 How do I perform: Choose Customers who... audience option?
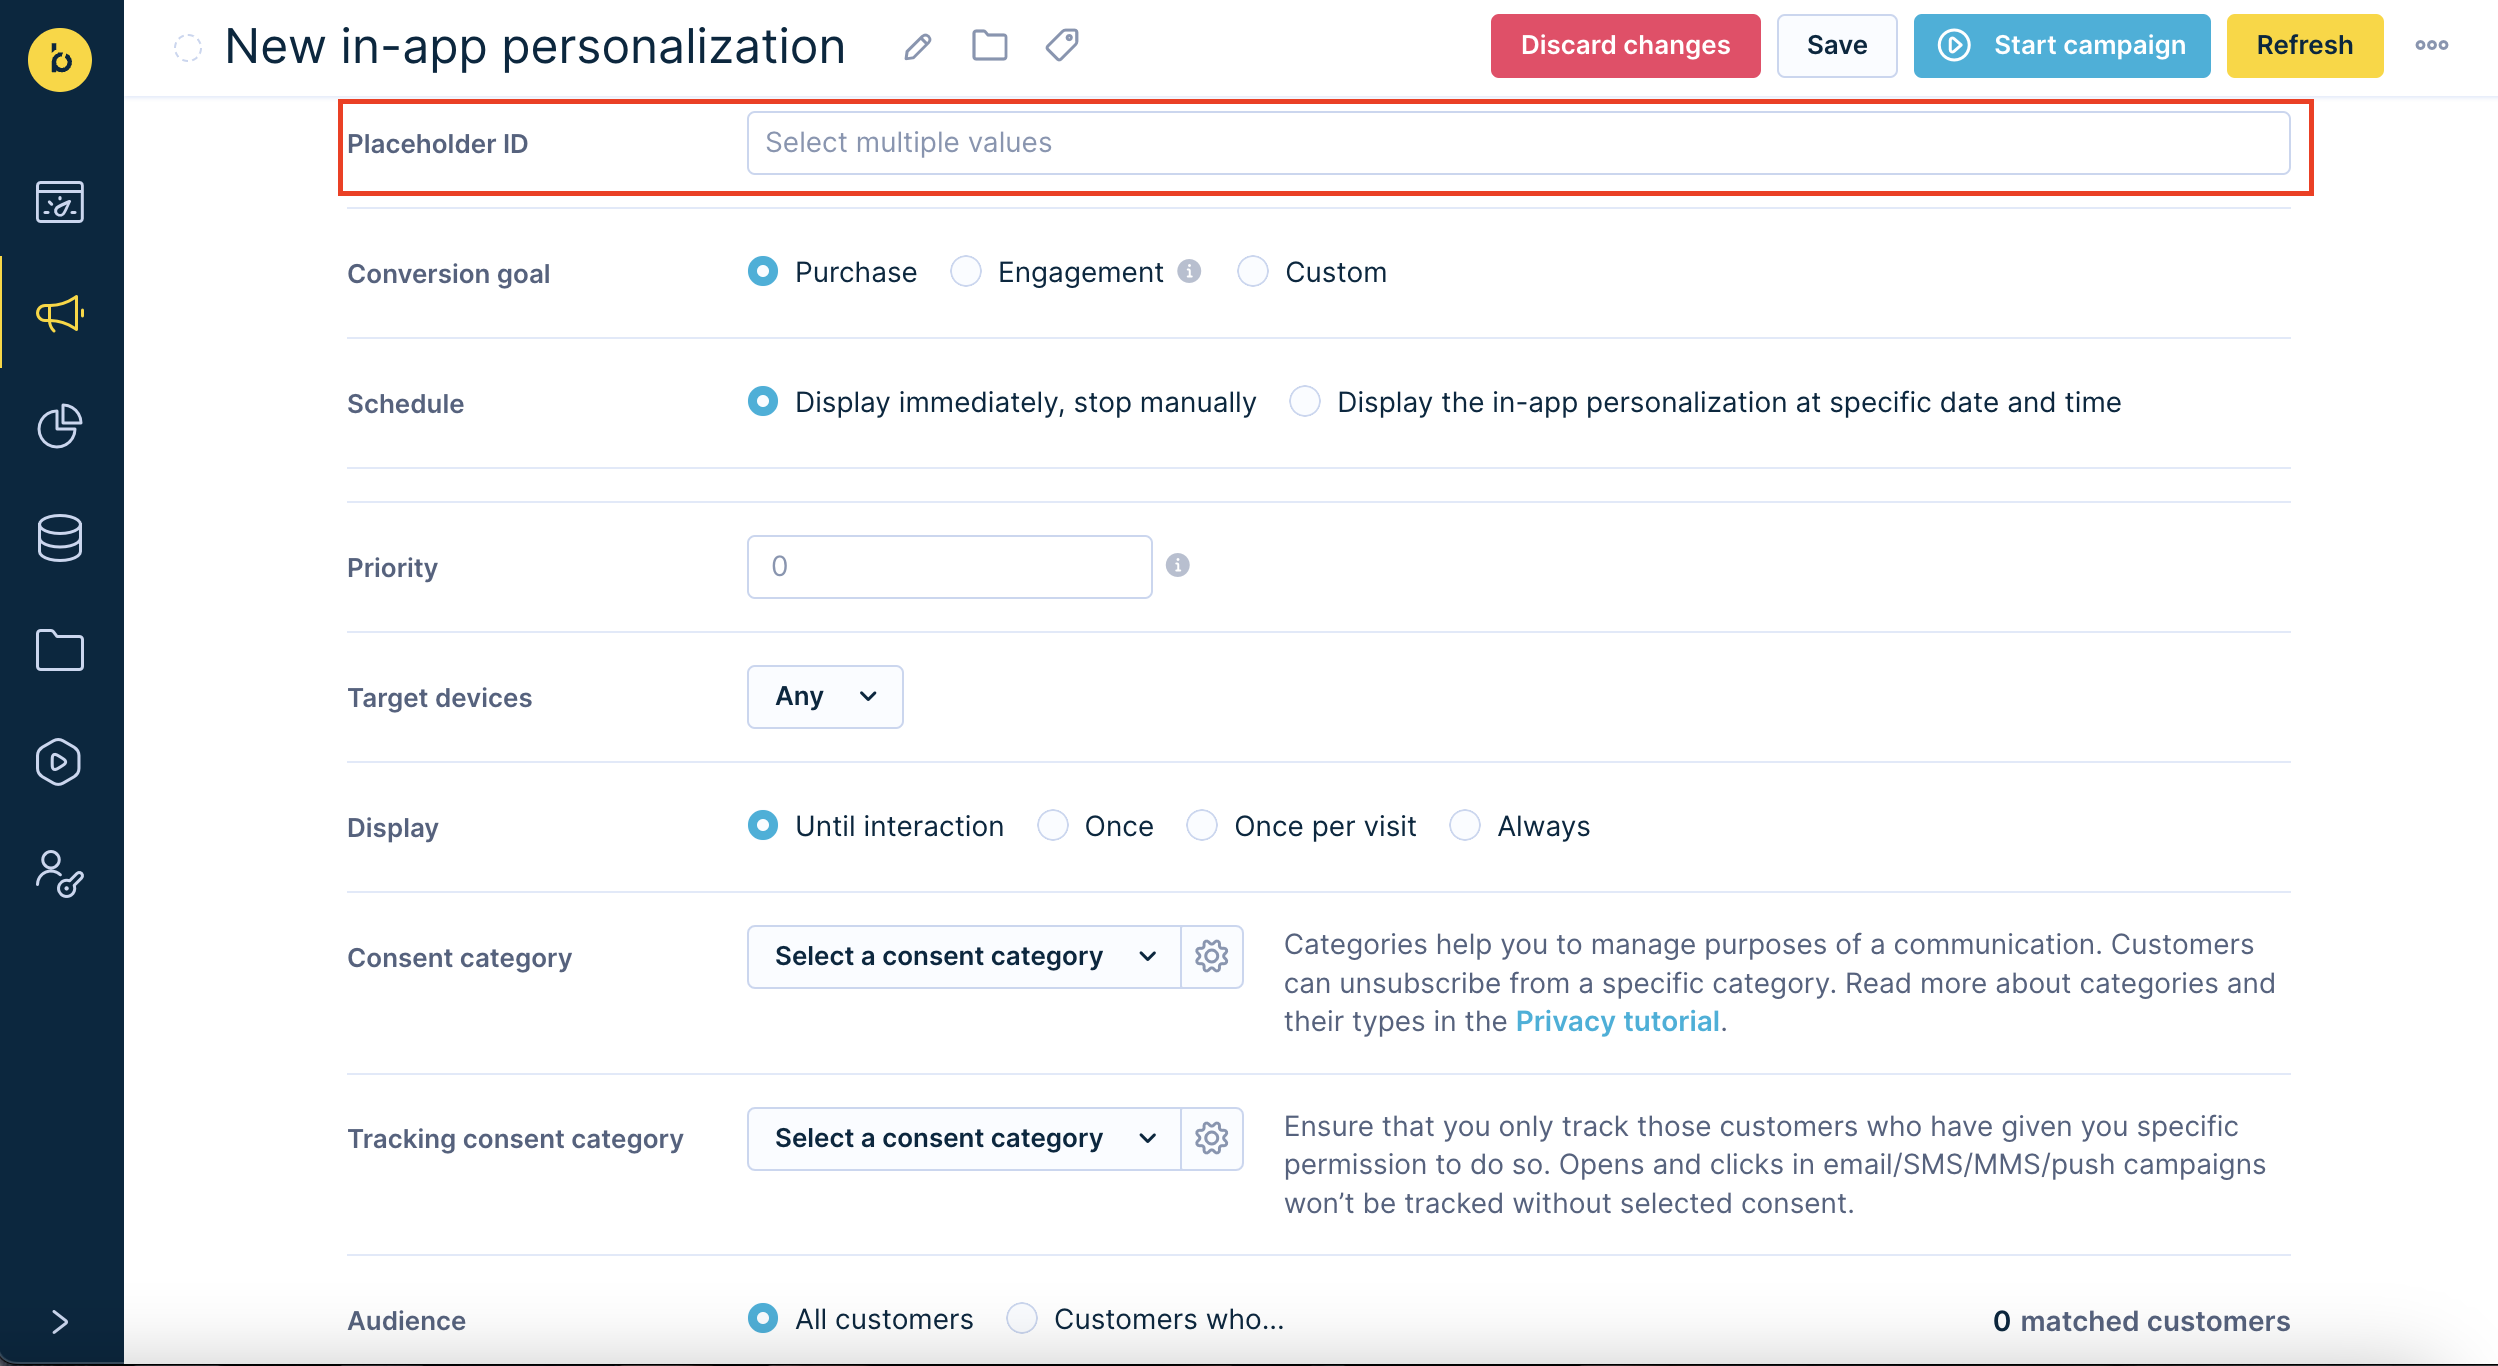pos(1022,1319)
